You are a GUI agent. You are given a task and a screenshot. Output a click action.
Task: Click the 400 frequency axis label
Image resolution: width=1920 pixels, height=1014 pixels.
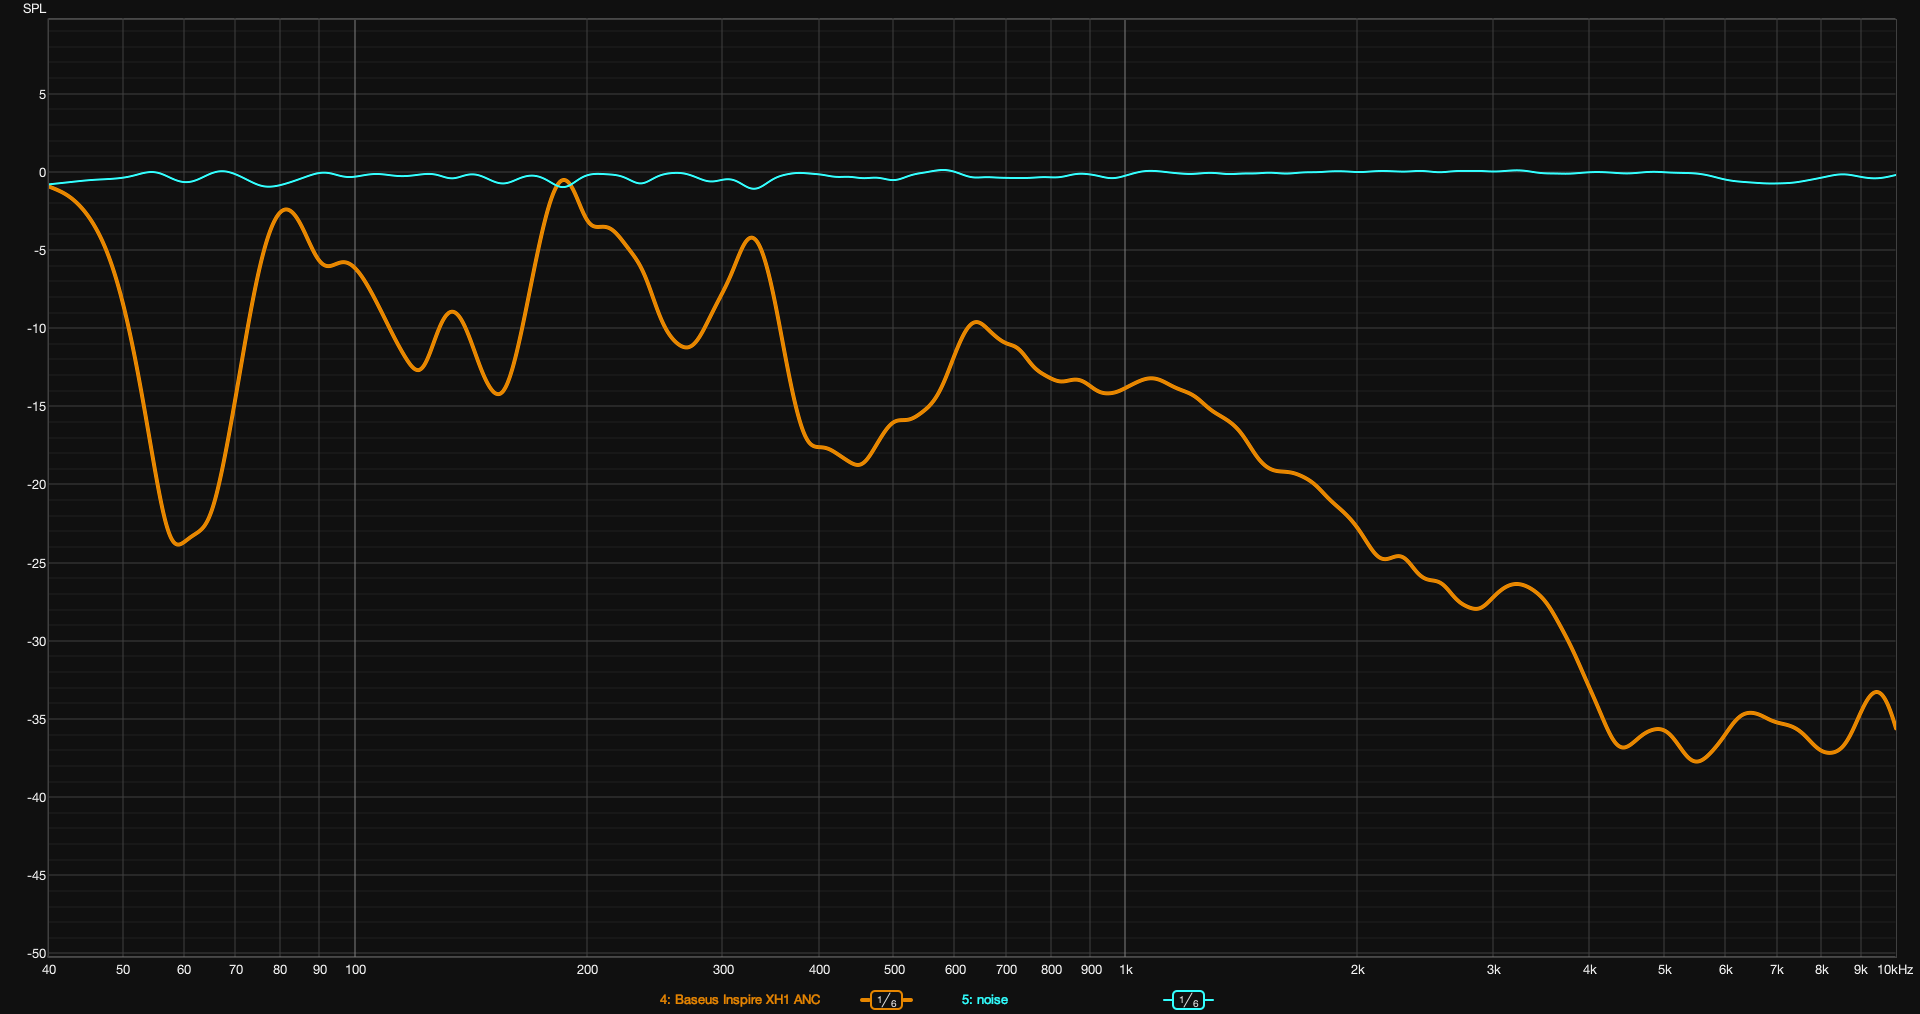(819, 970)
